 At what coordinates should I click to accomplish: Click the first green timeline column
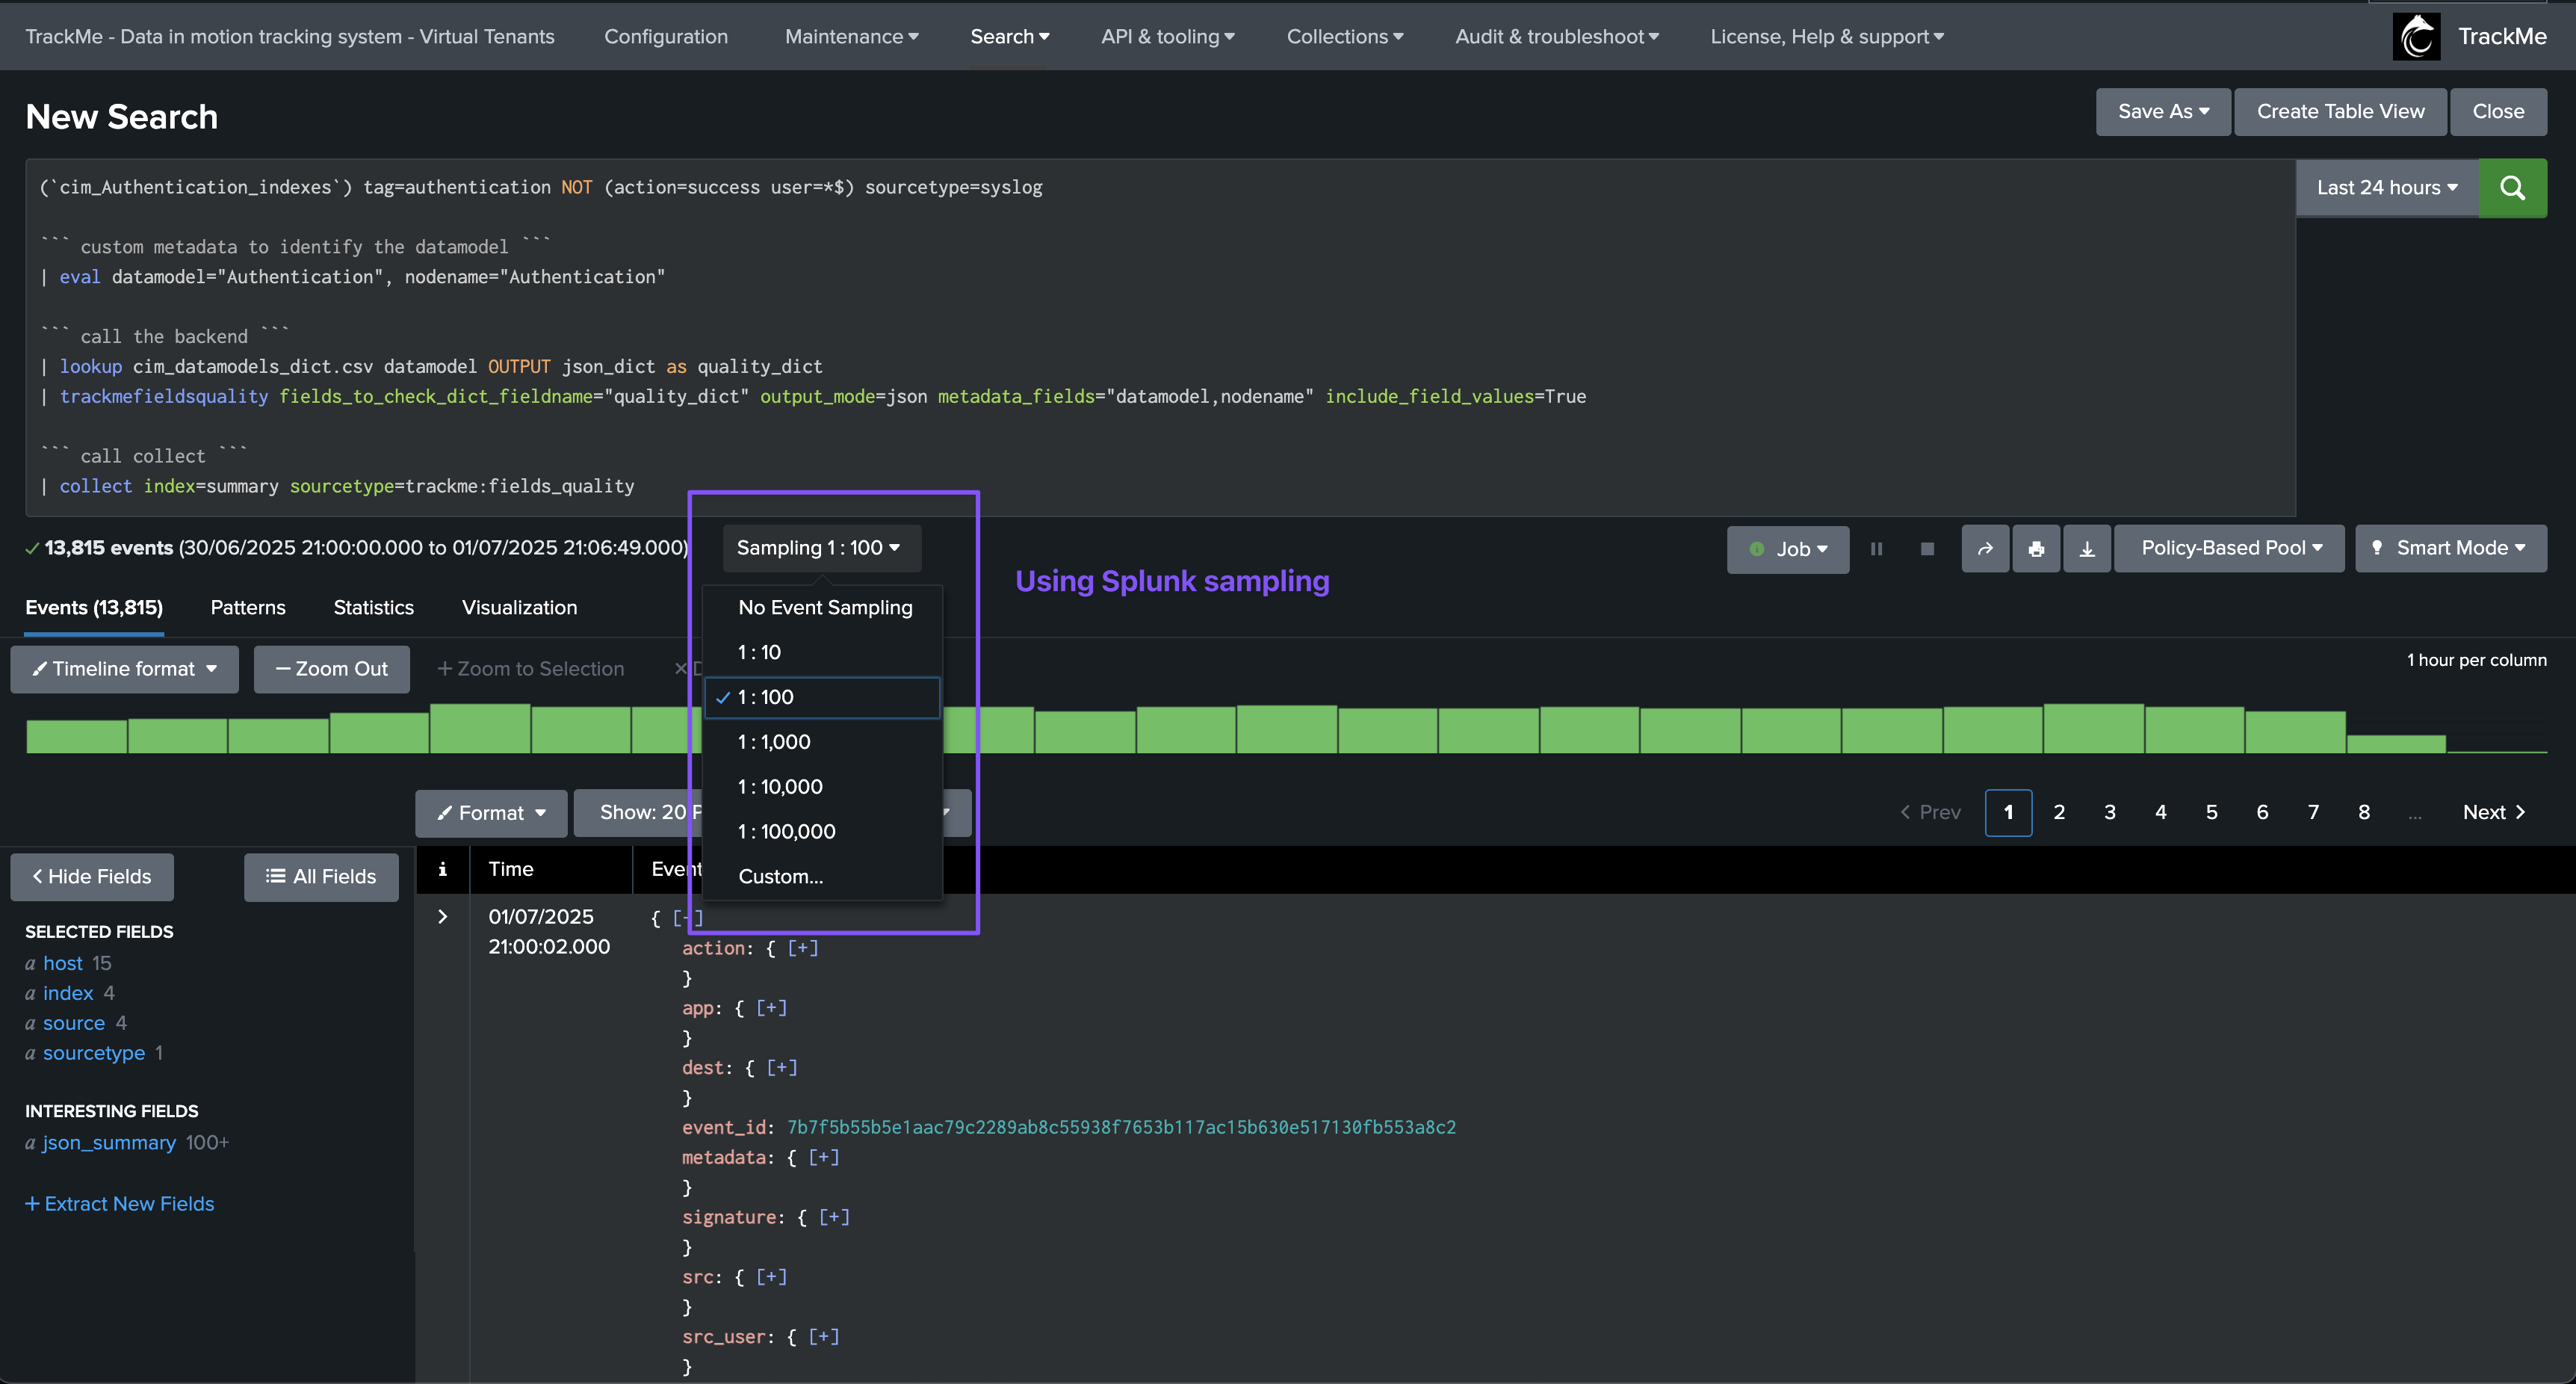tap(76, 736)
